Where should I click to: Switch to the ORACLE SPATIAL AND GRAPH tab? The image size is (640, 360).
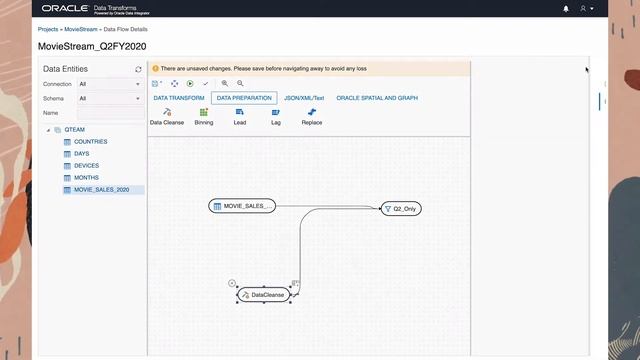coord(377,98)
